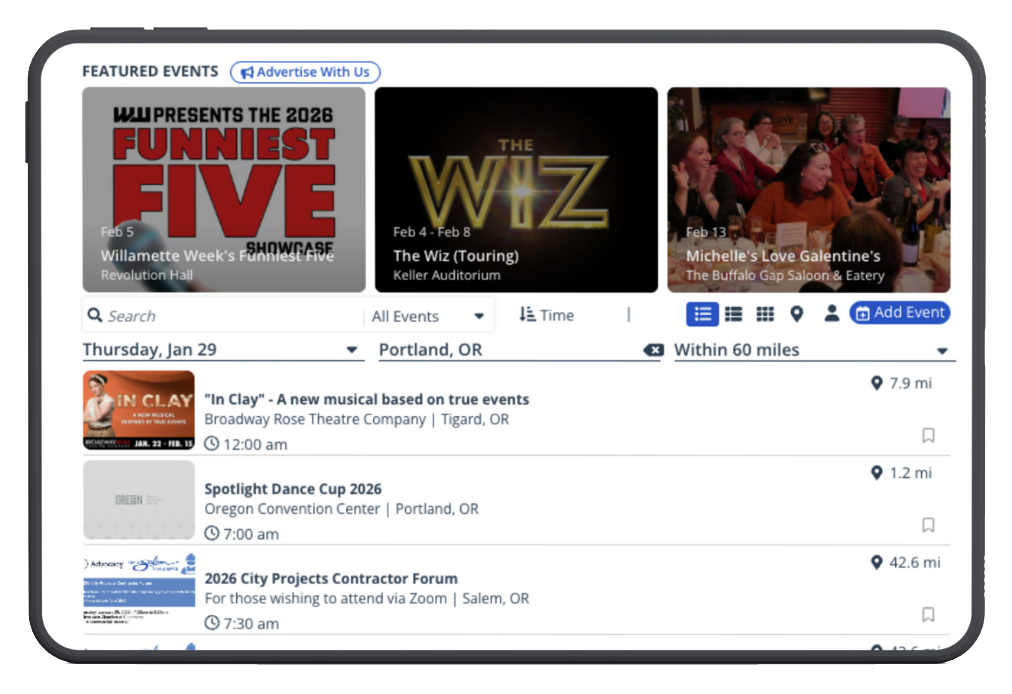Image resolution: width=1012 pixels, height=694 pixels.
Task: Click the calendar-plus icon in Add Event
Action: (x=863, y=314)
